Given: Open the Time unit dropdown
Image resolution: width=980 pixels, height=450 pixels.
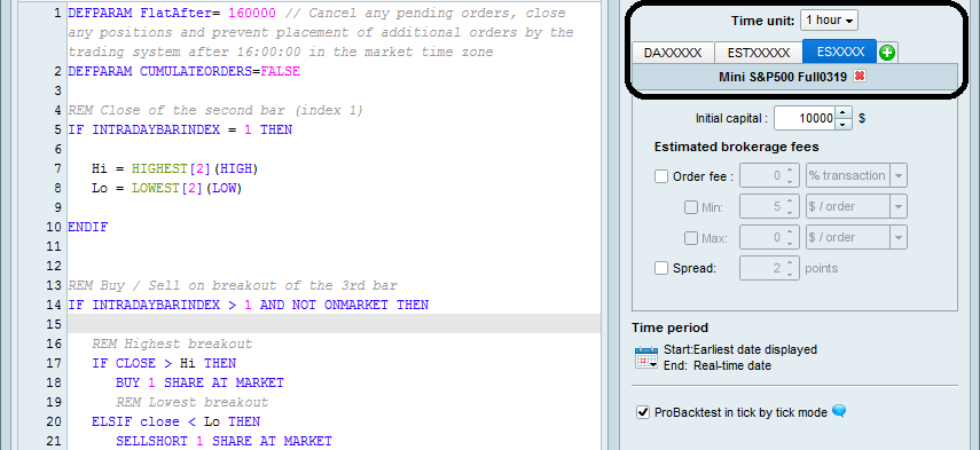Looking at the screenshot, I should click(x=829, y=21).
